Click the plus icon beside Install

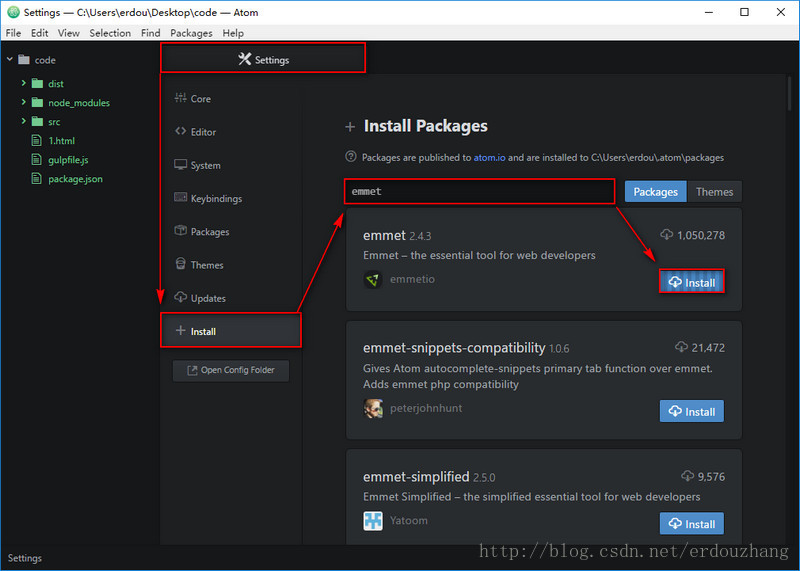pyautogui.click(x=180, y=331)
